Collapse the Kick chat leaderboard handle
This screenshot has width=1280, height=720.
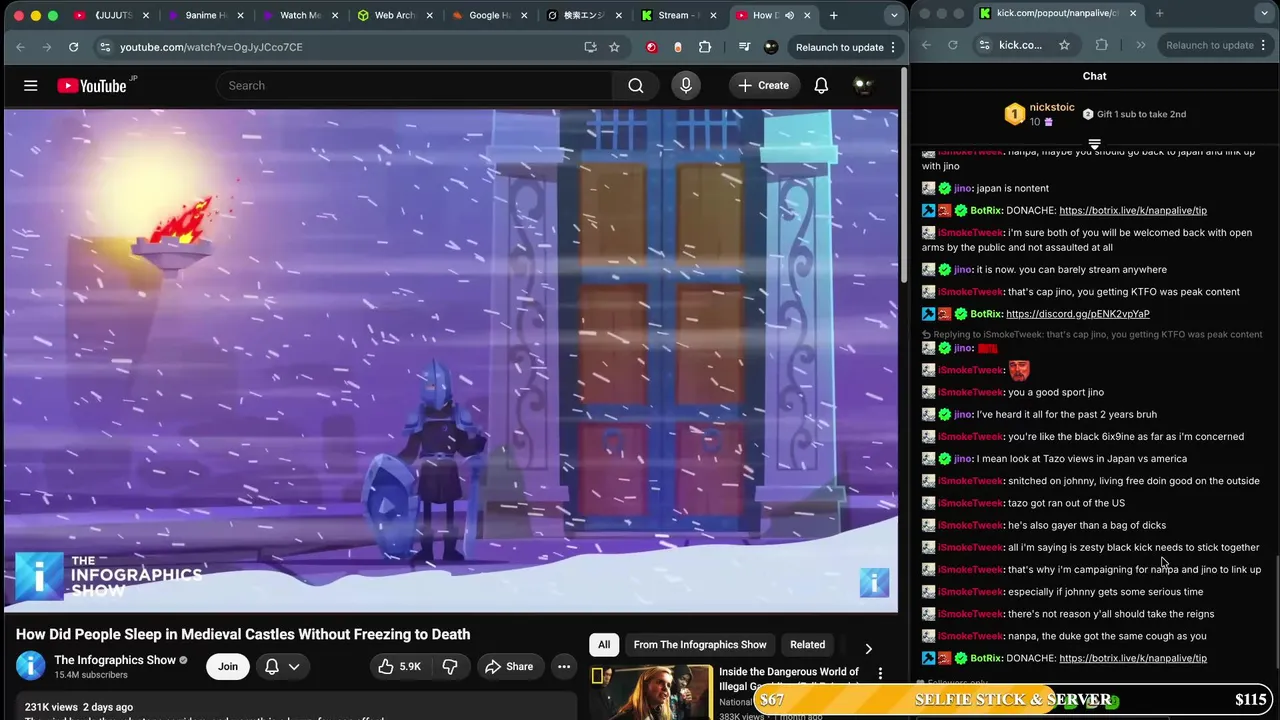pos(1094,144)
